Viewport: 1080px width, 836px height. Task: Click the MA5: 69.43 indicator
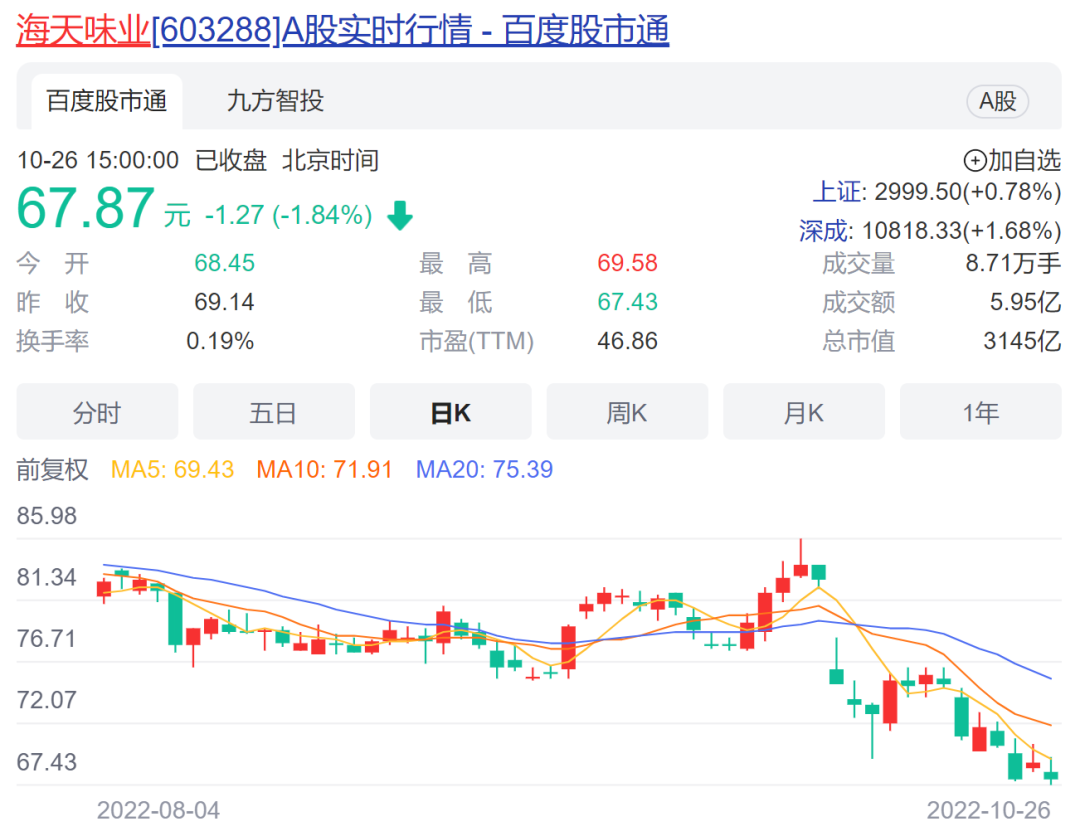coord(172,470)
